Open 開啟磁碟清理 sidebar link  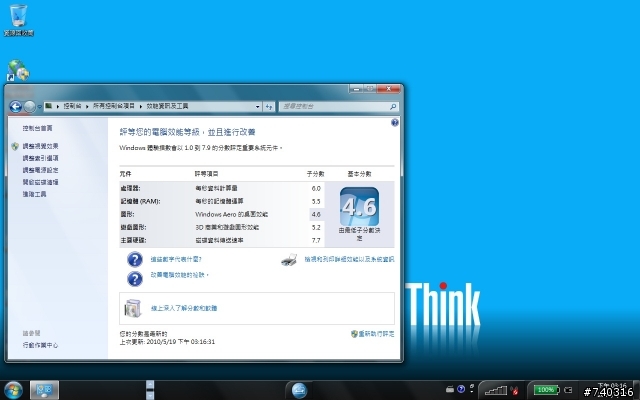[x=40, y=182]
